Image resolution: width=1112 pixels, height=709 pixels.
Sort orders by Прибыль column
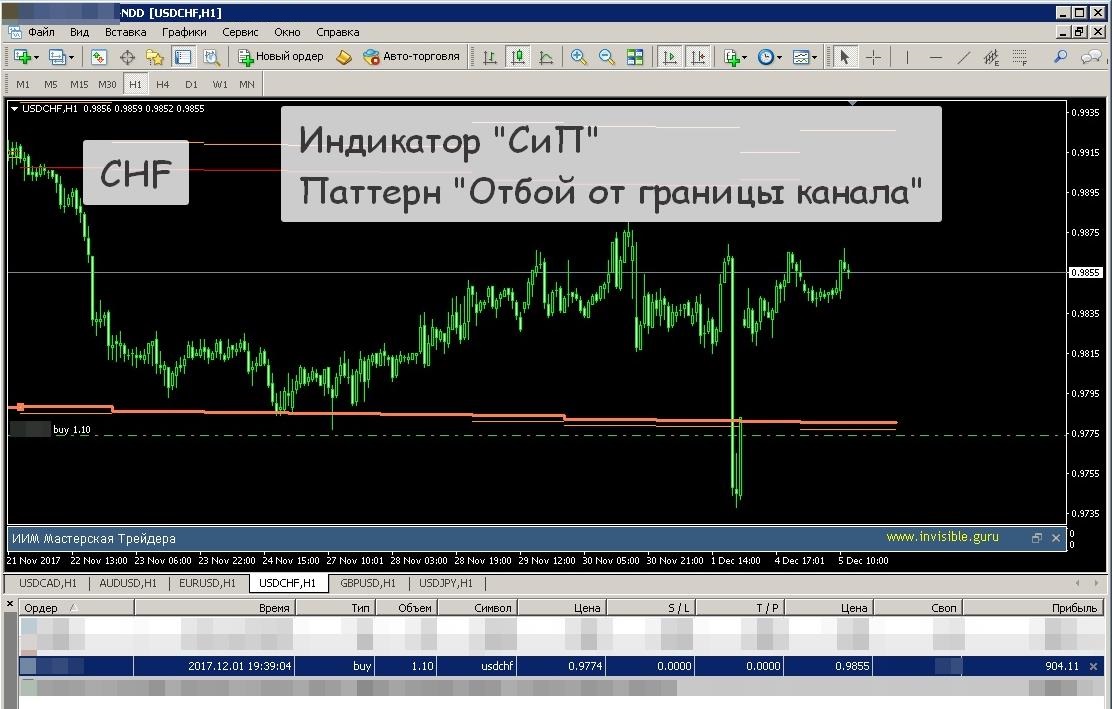pyautogui.click(x=1031, y=608)
